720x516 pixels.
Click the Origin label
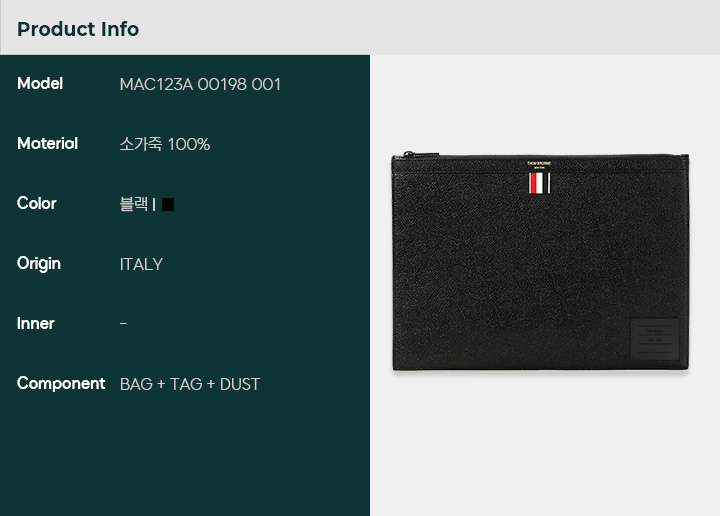click(39, 264)
